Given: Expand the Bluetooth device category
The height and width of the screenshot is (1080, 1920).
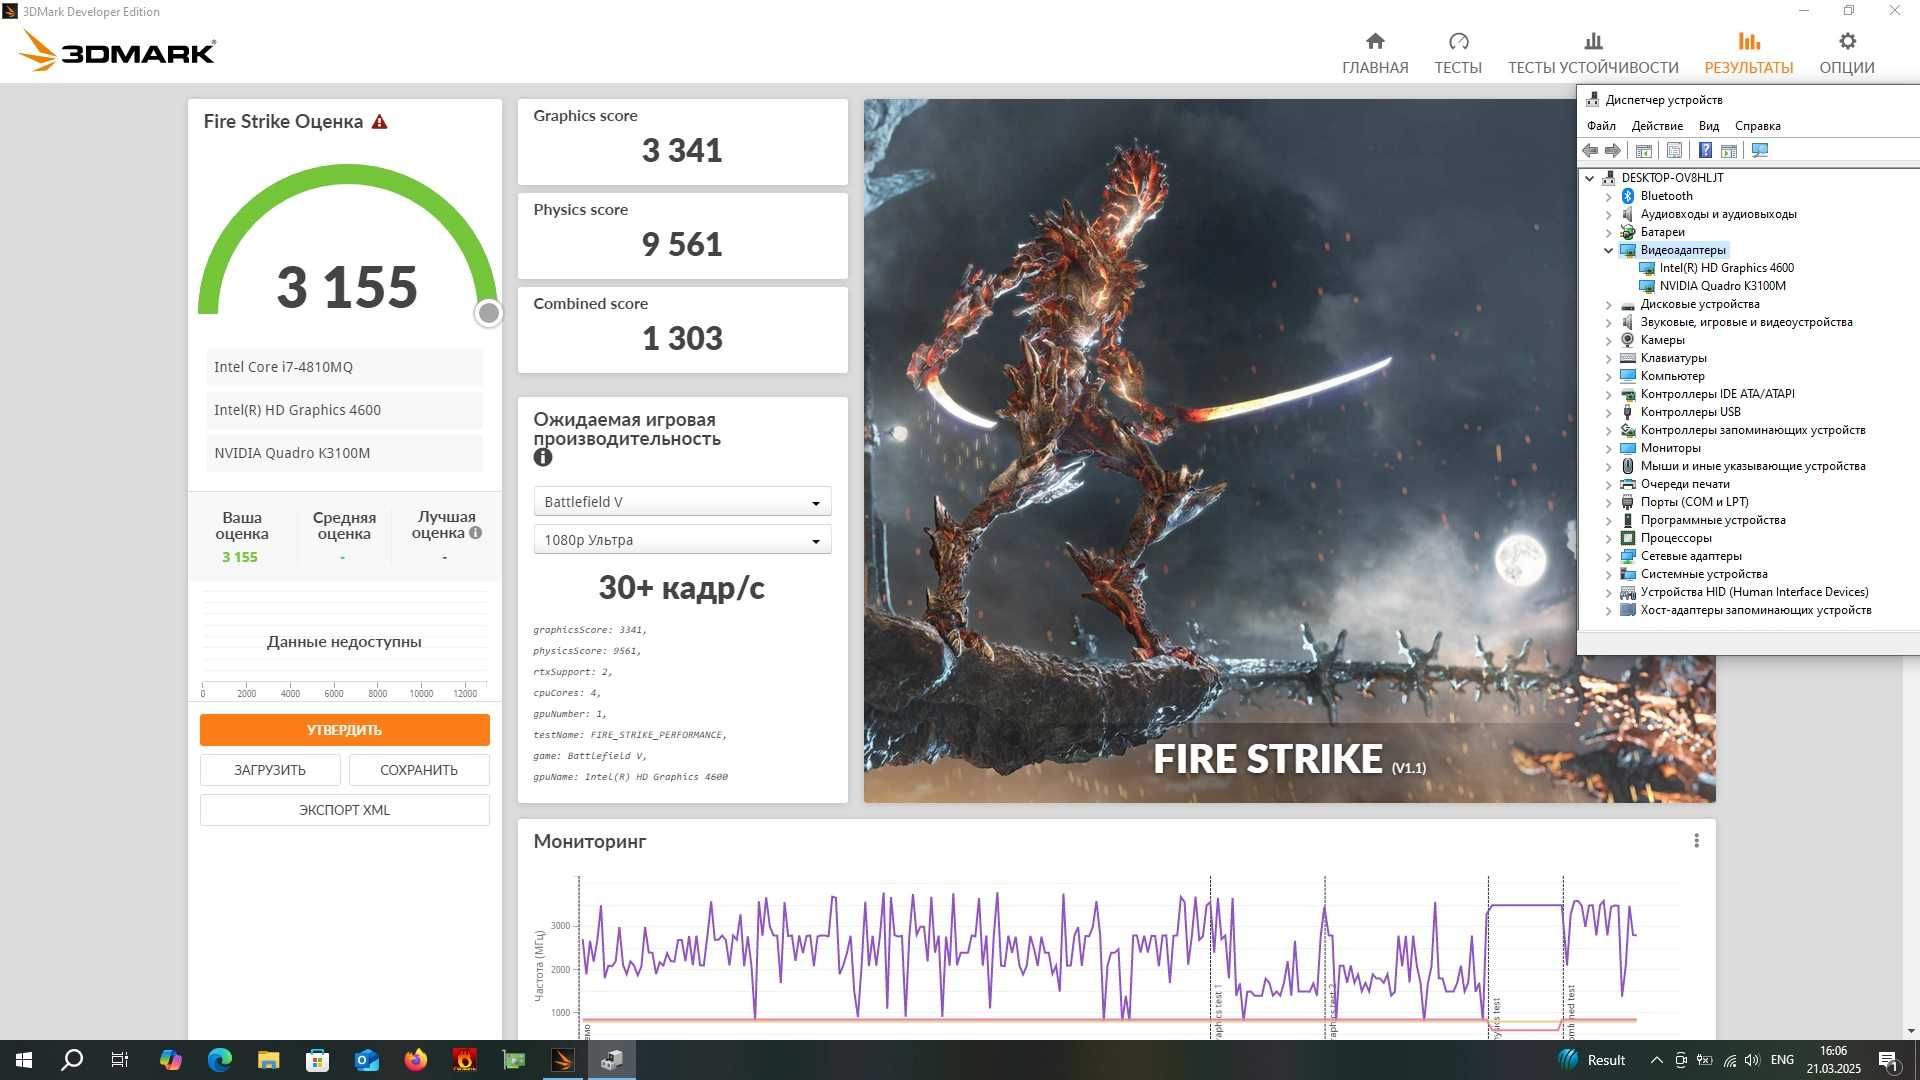Looking at the screenshot, I should [x=1608, y=197].
